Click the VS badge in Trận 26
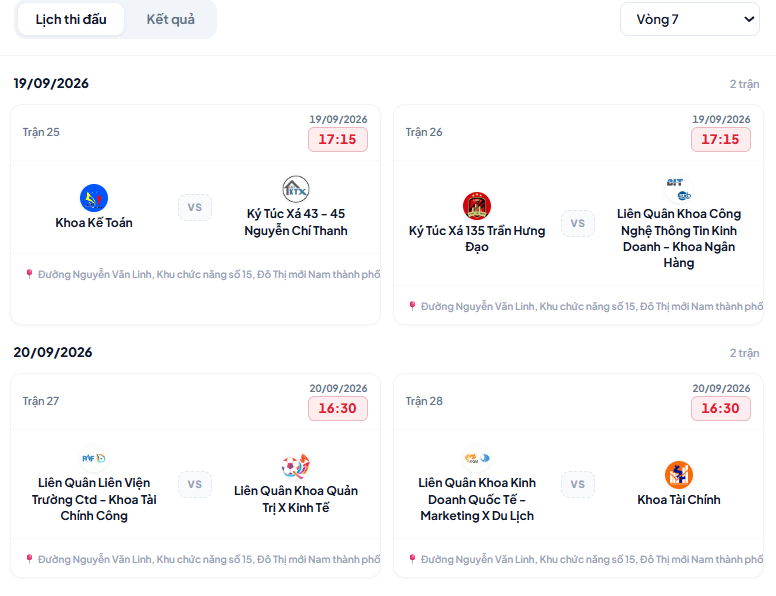 (x=578, y=223)
